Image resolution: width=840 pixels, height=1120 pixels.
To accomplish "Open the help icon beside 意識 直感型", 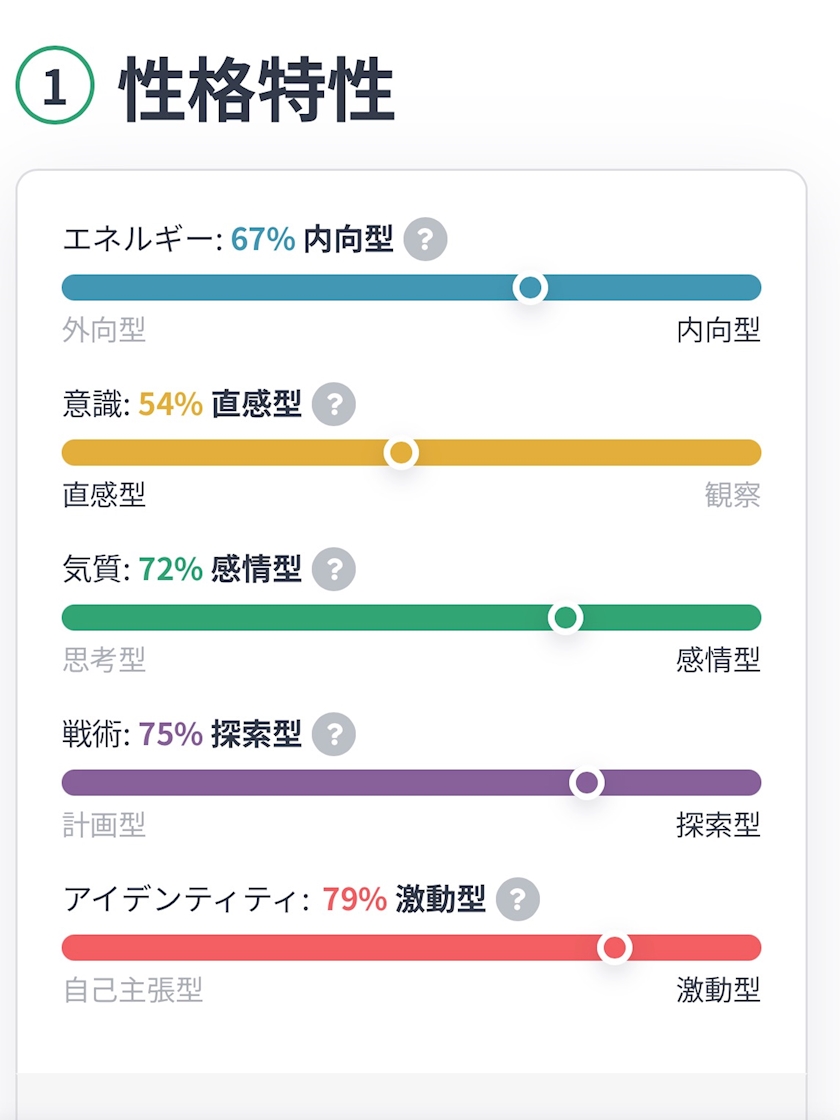I will click(334, 405).
